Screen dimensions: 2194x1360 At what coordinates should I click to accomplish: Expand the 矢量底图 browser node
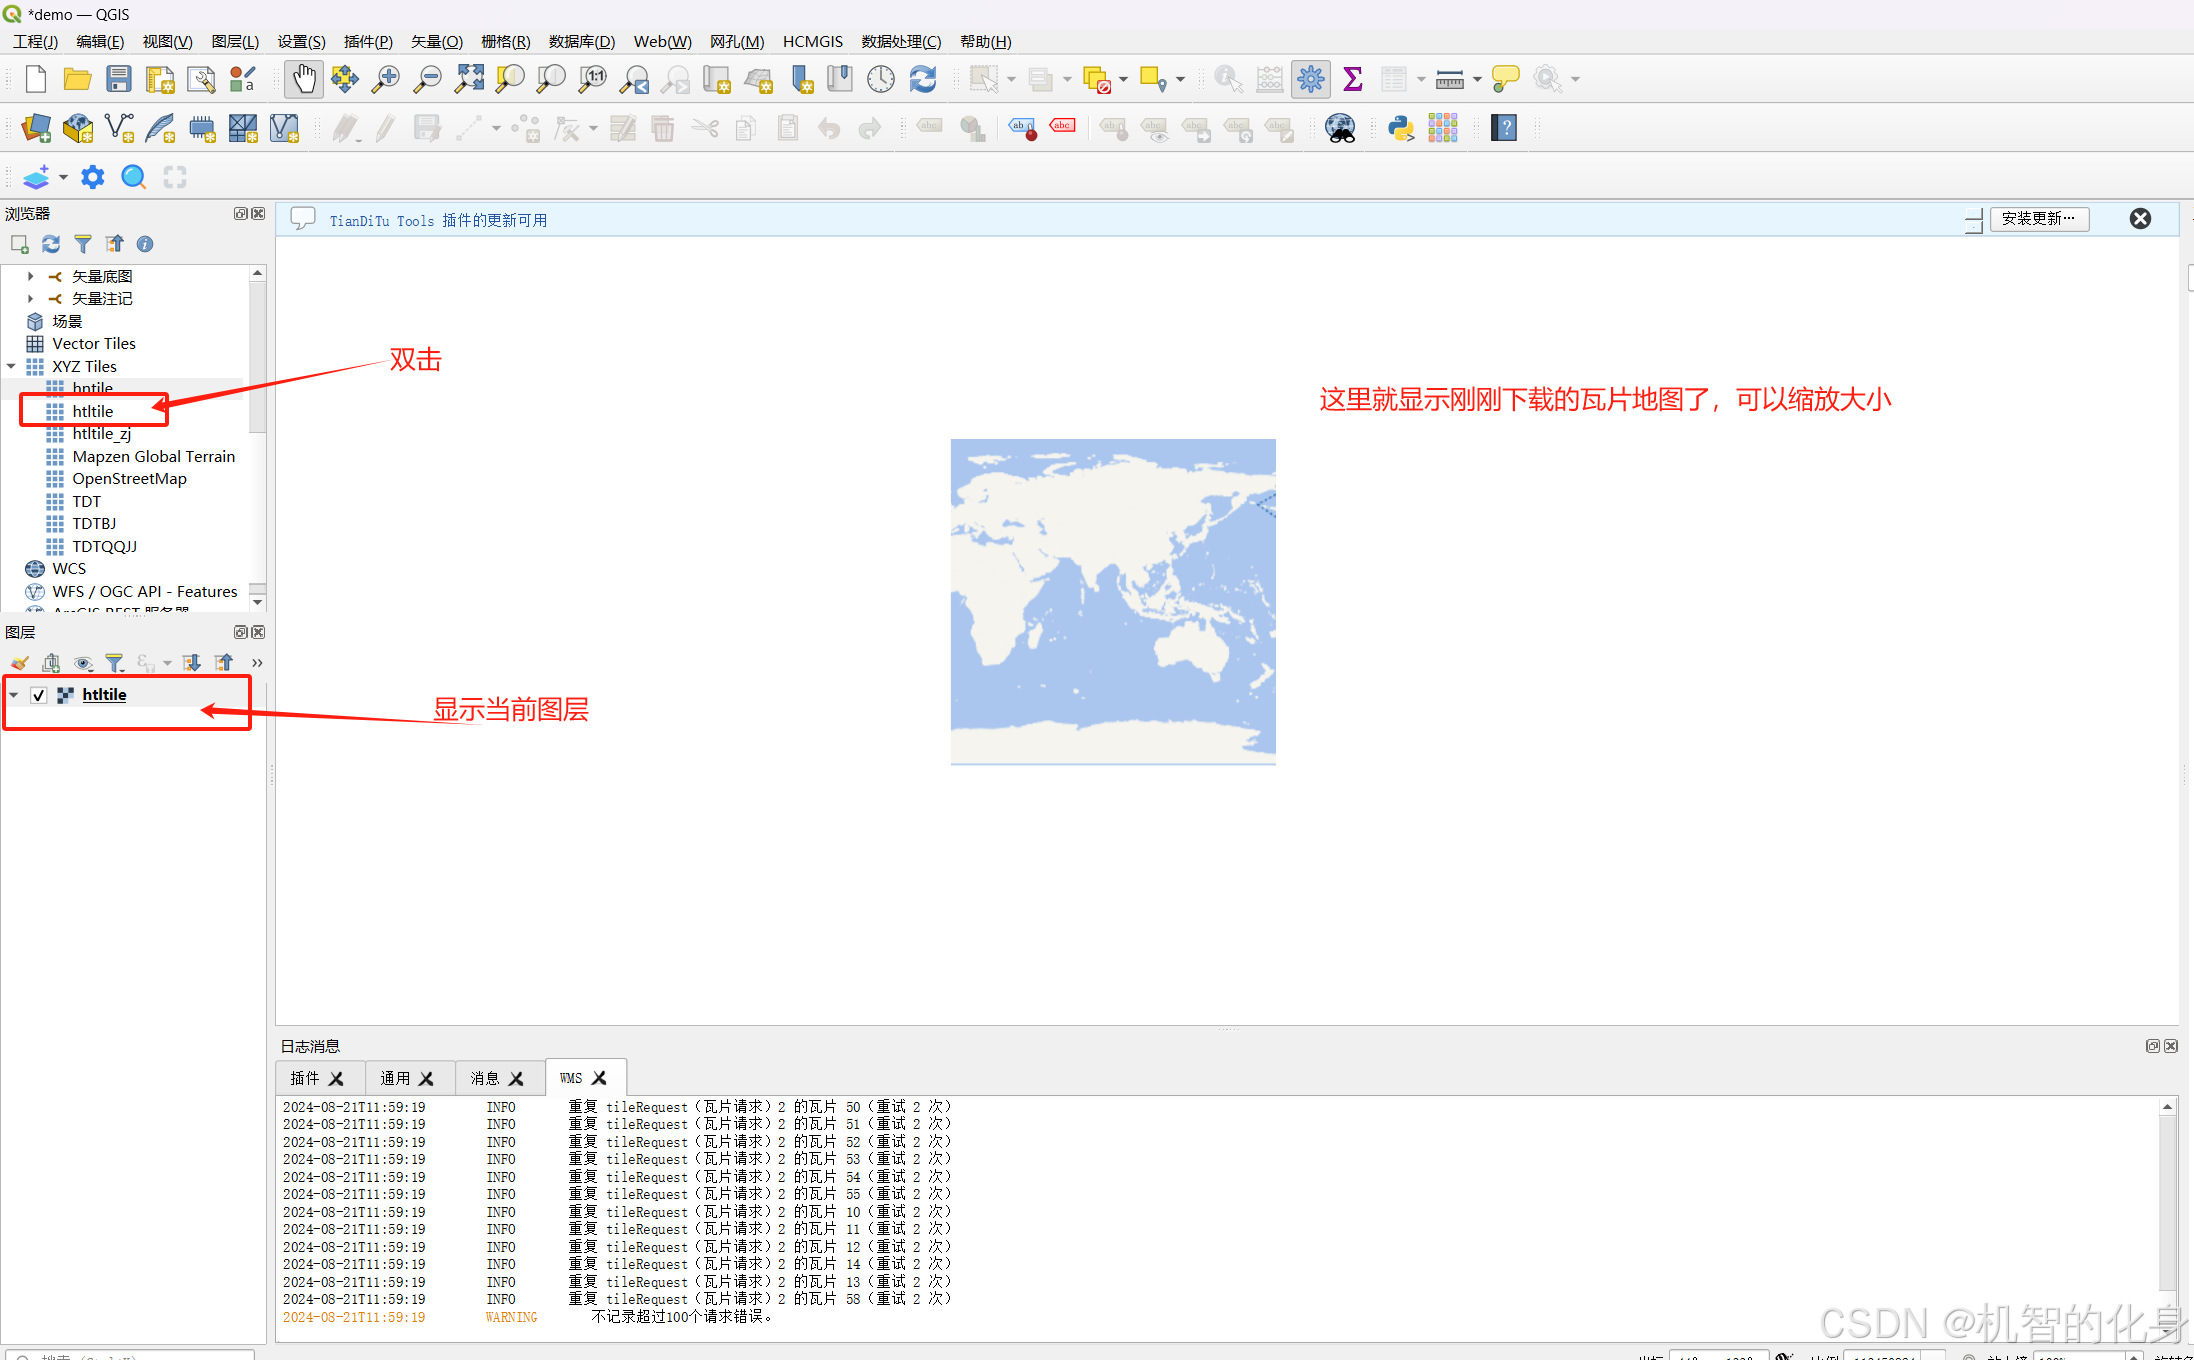click(31, 276)
